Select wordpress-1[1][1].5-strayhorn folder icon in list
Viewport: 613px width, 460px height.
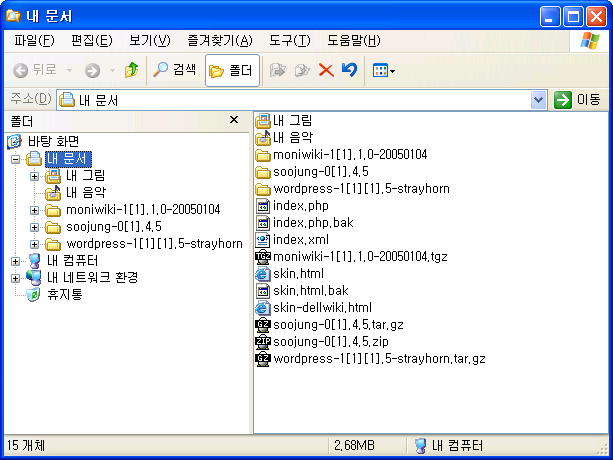point(263,189)
